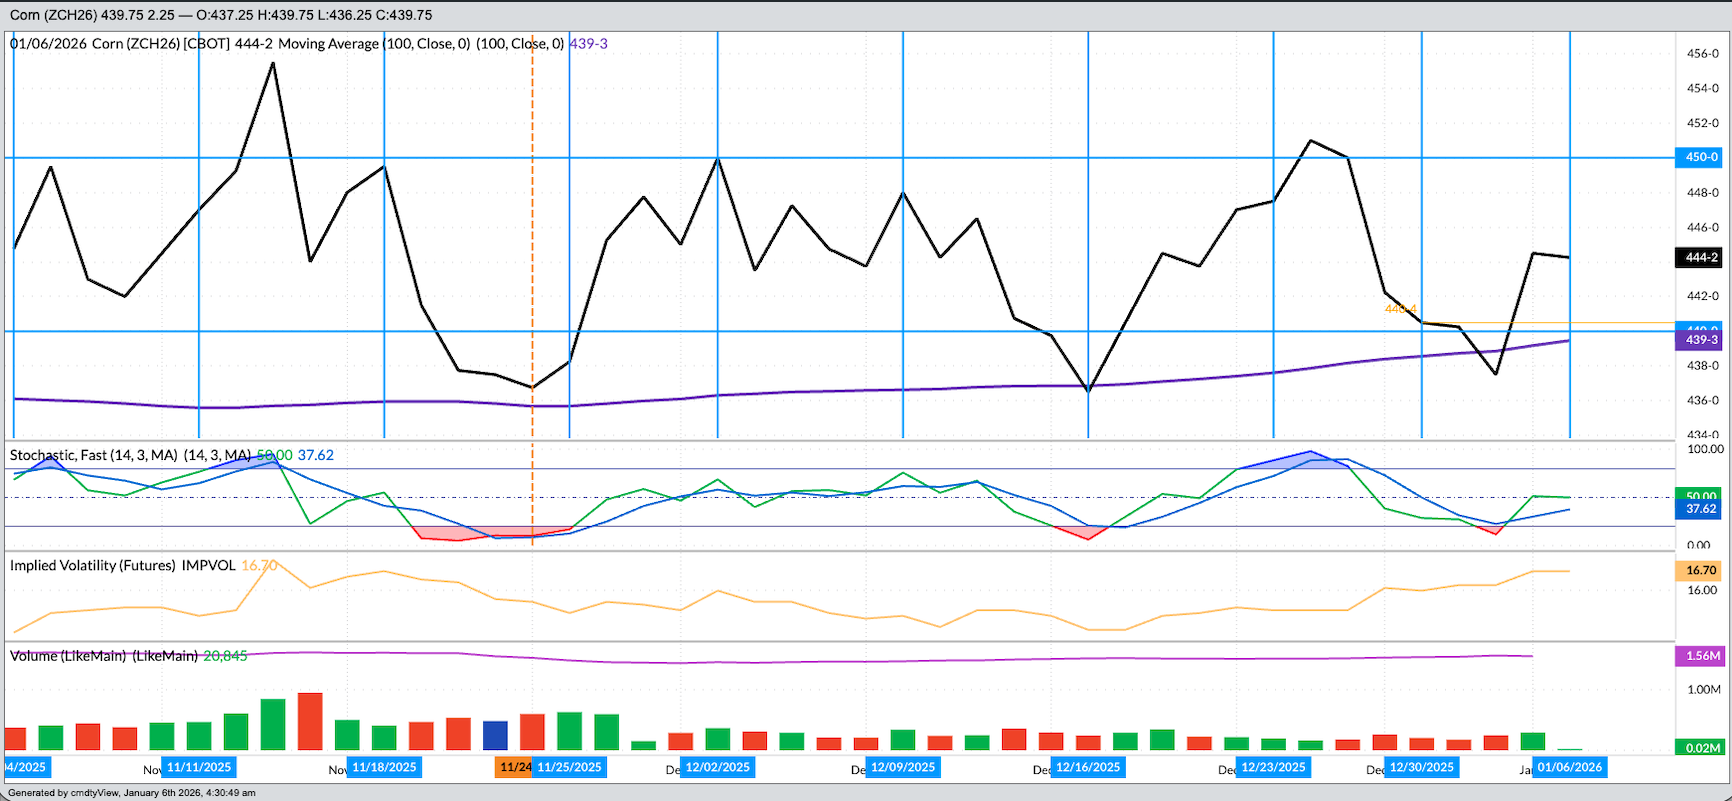Screen dimensions: 1732x801
Task: Select the 01/06/2026 date marker
Action: click(1569, 767)
